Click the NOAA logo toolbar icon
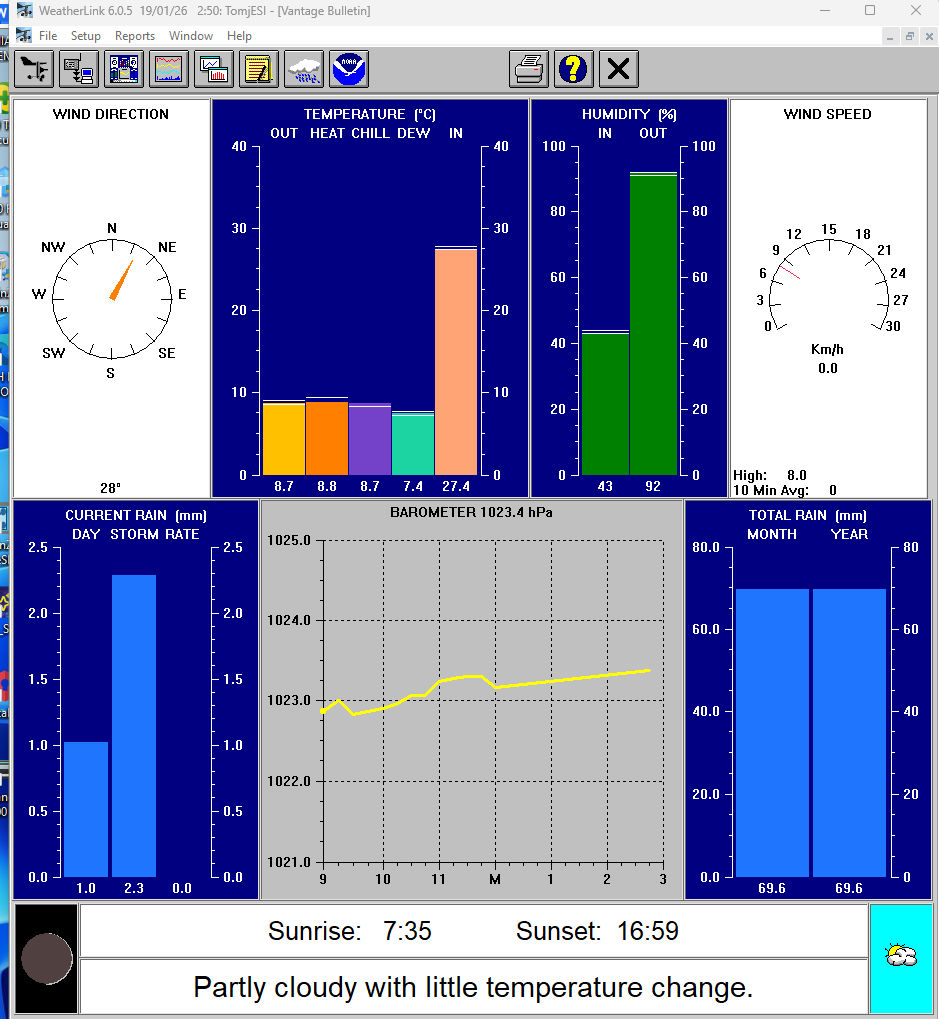939x1019 pixels. point(350,69)
